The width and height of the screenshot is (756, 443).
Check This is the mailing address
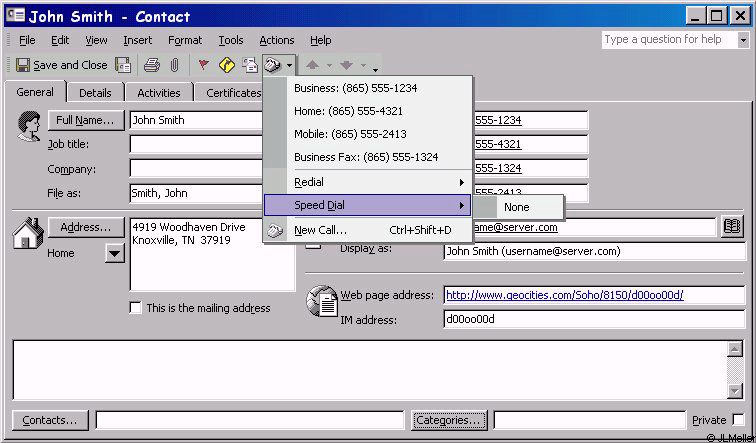[x=135, y=308]
